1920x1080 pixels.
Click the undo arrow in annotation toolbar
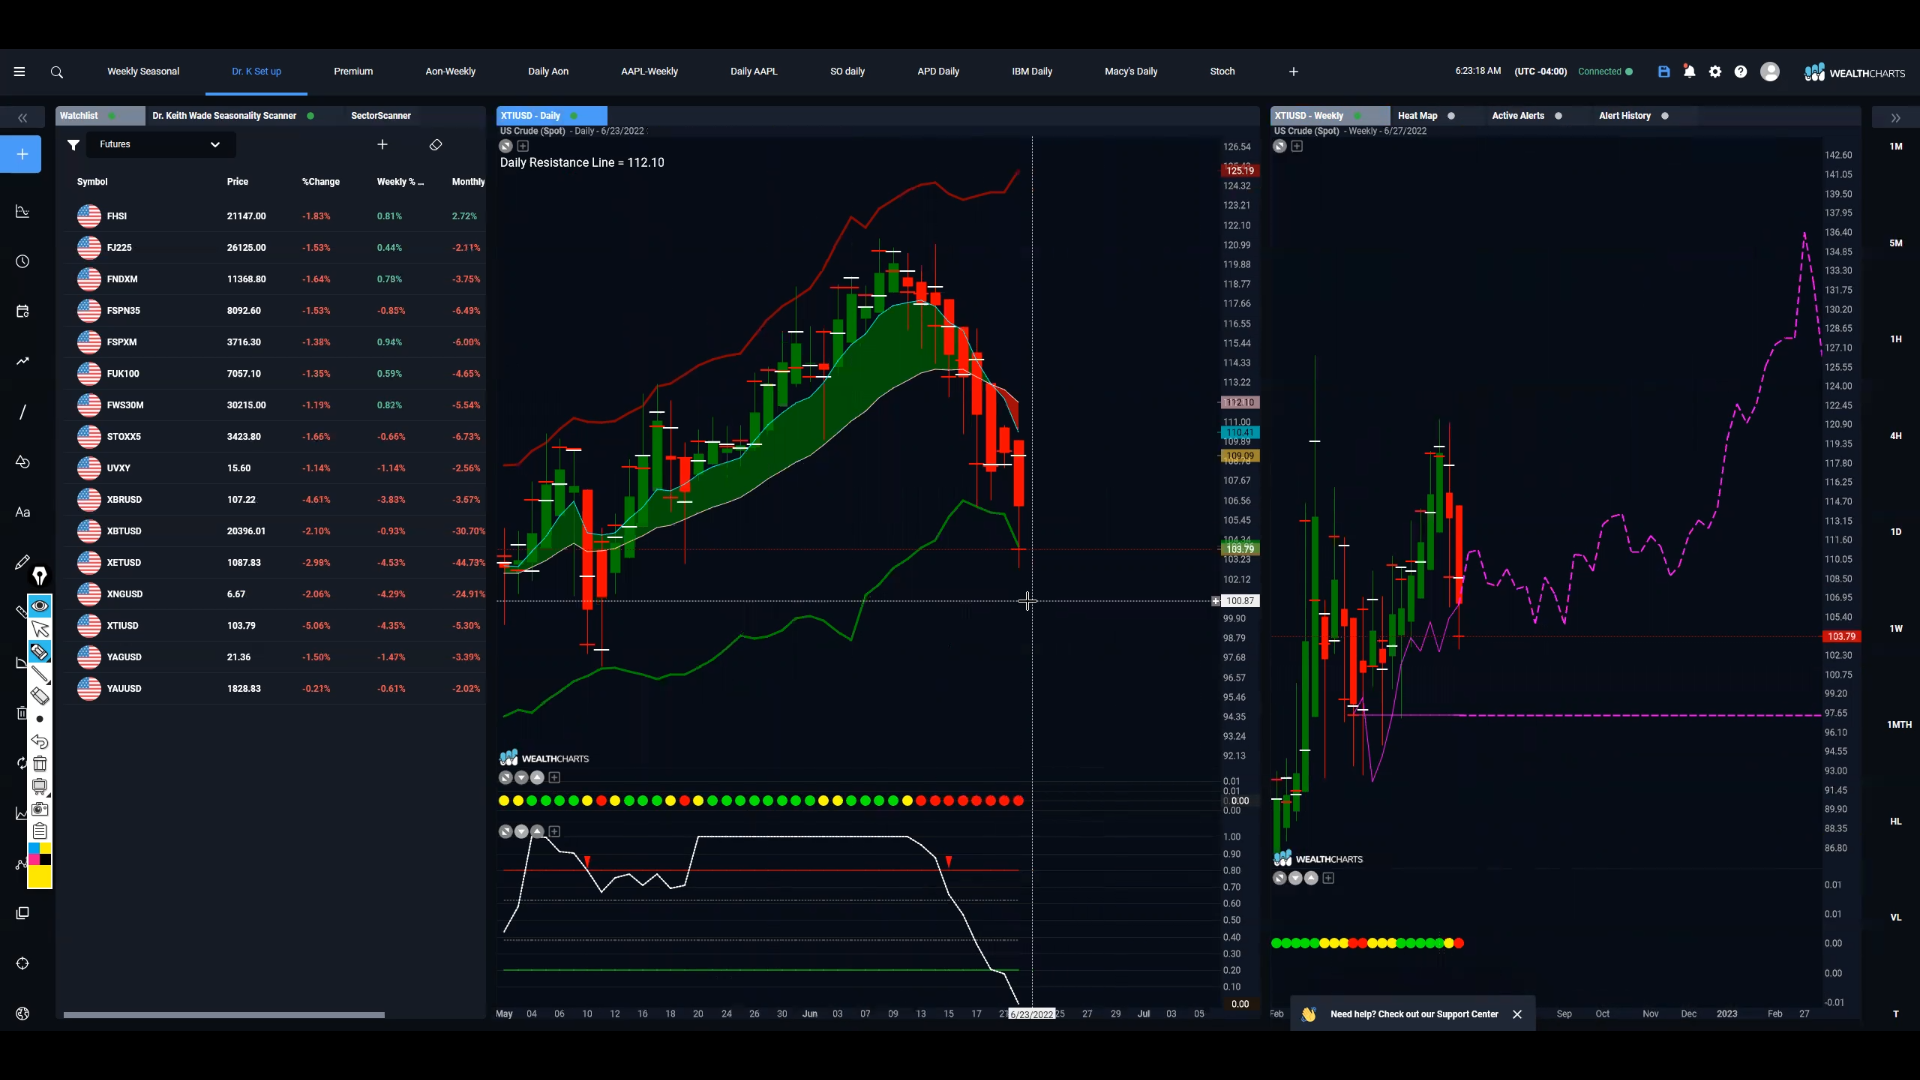point(40,741)
